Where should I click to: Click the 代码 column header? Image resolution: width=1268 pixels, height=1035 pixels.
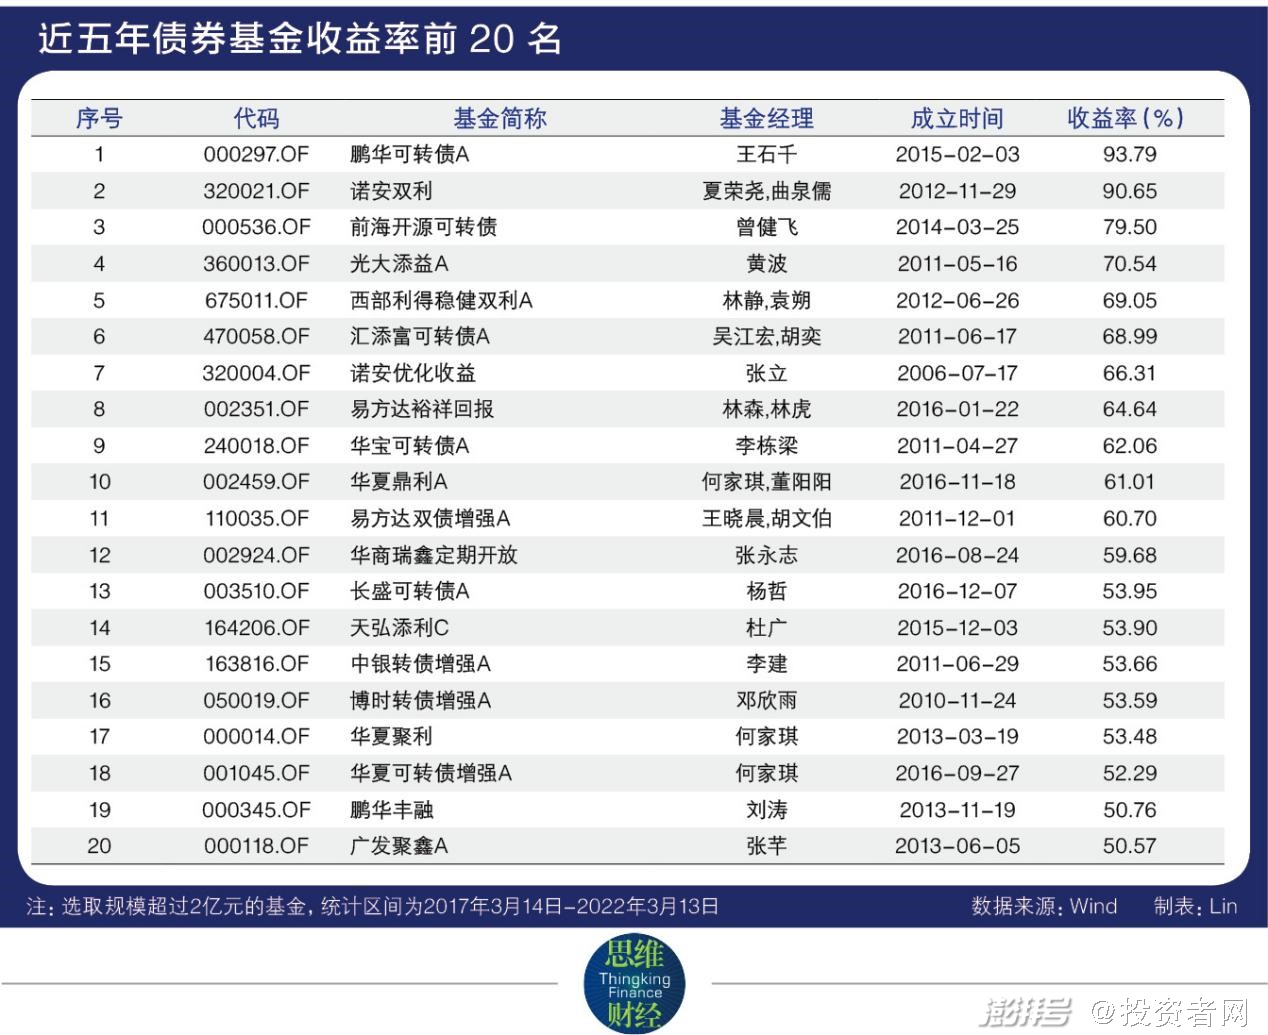click(256, 118)
